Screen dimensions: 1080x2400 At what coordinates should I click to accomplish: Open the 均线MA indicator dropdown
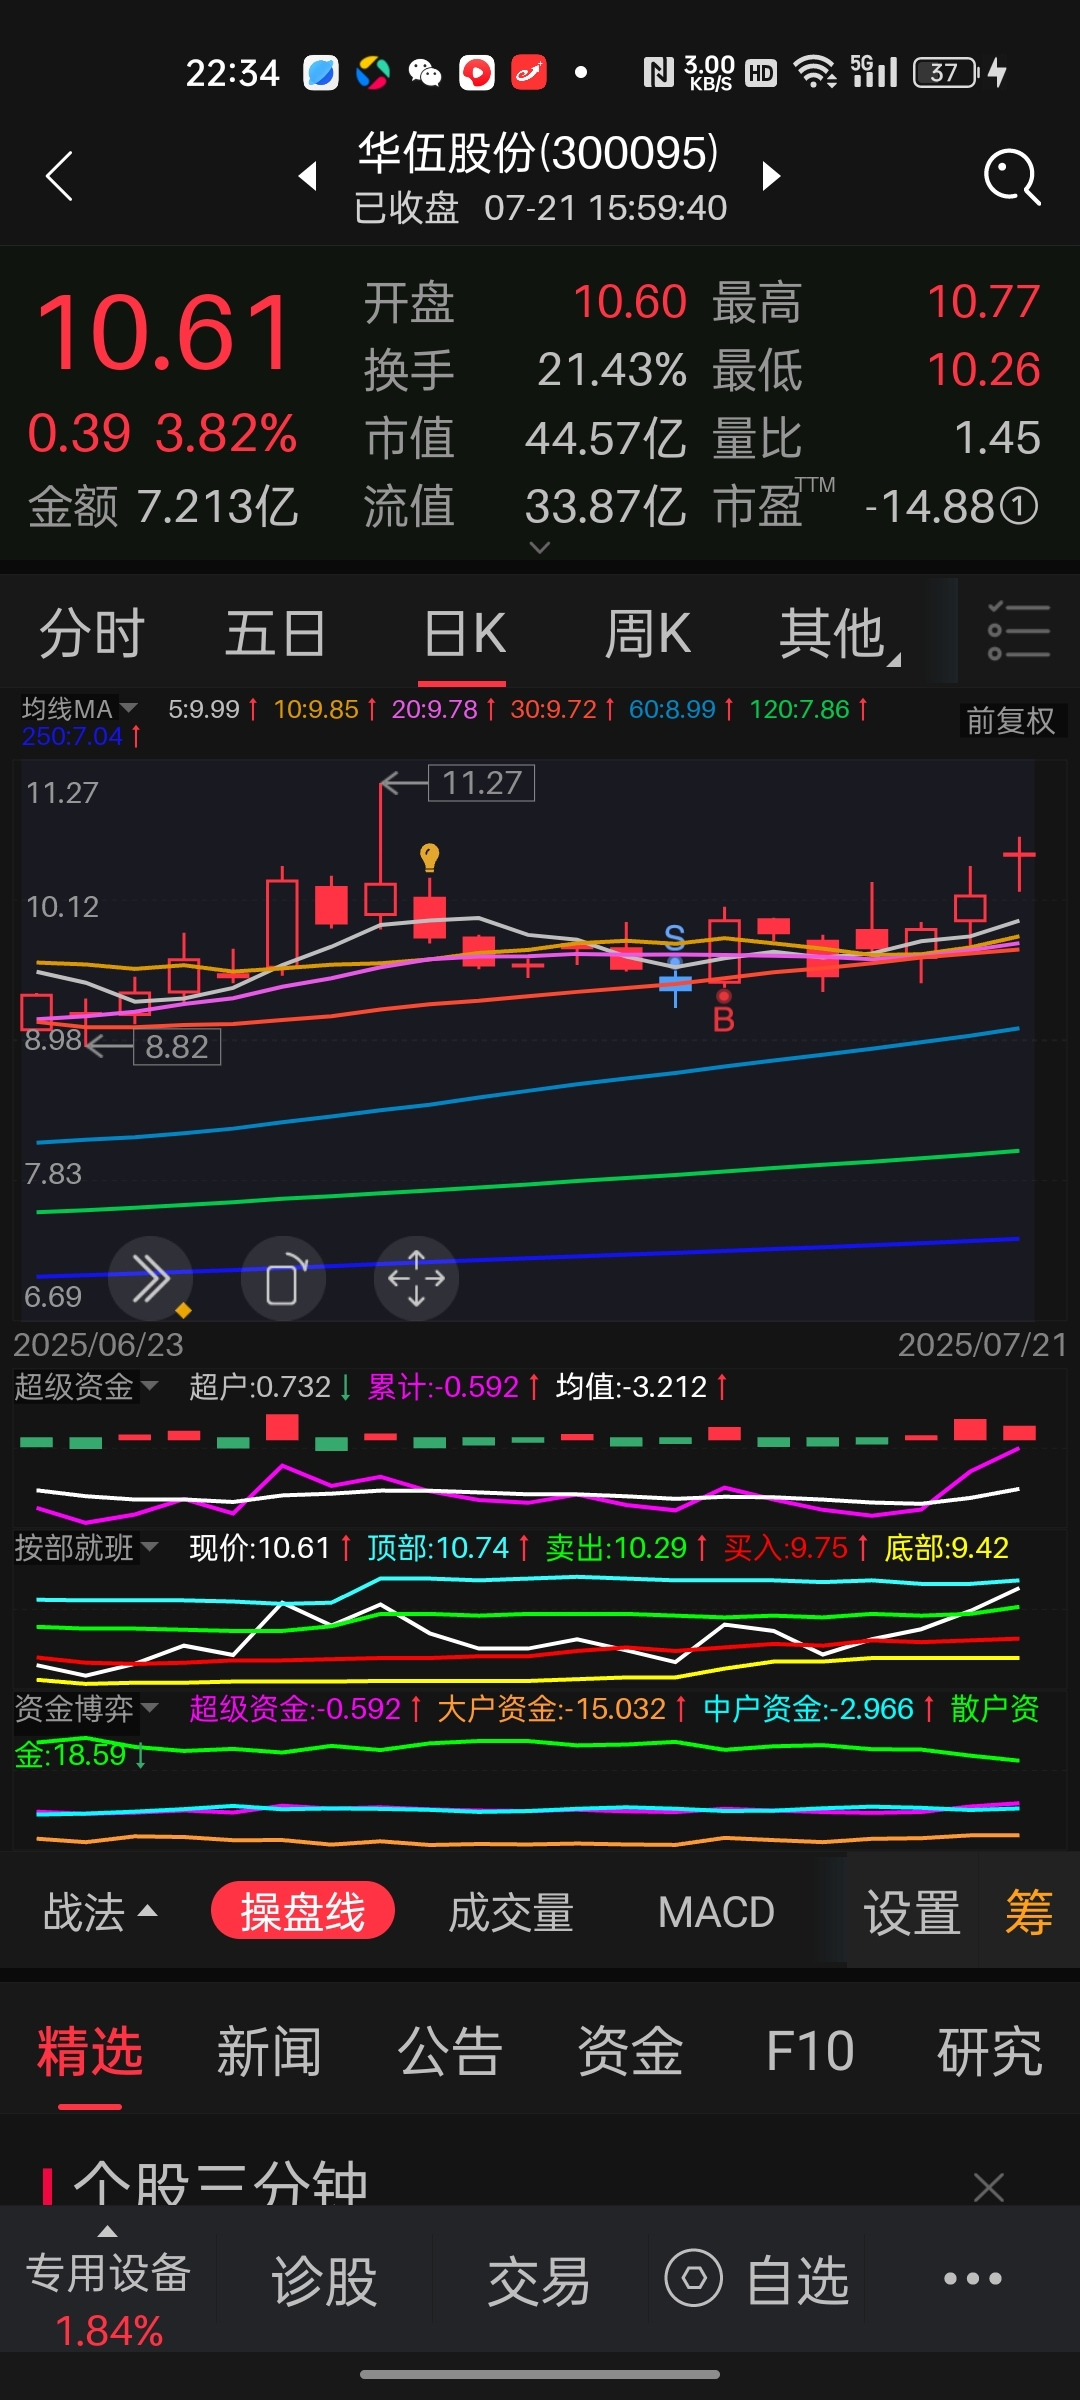[x=80, y=709]
